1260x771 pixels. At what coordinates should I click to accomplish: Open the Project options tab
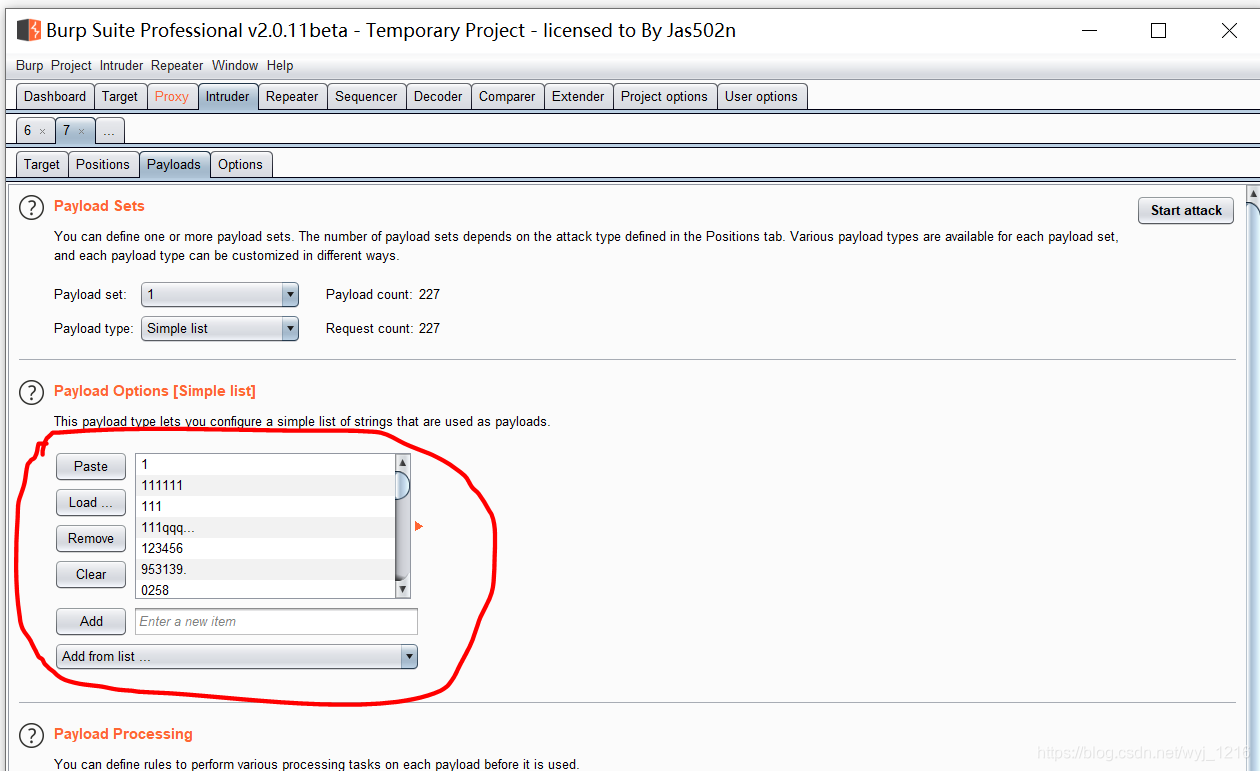pos(664,96)
